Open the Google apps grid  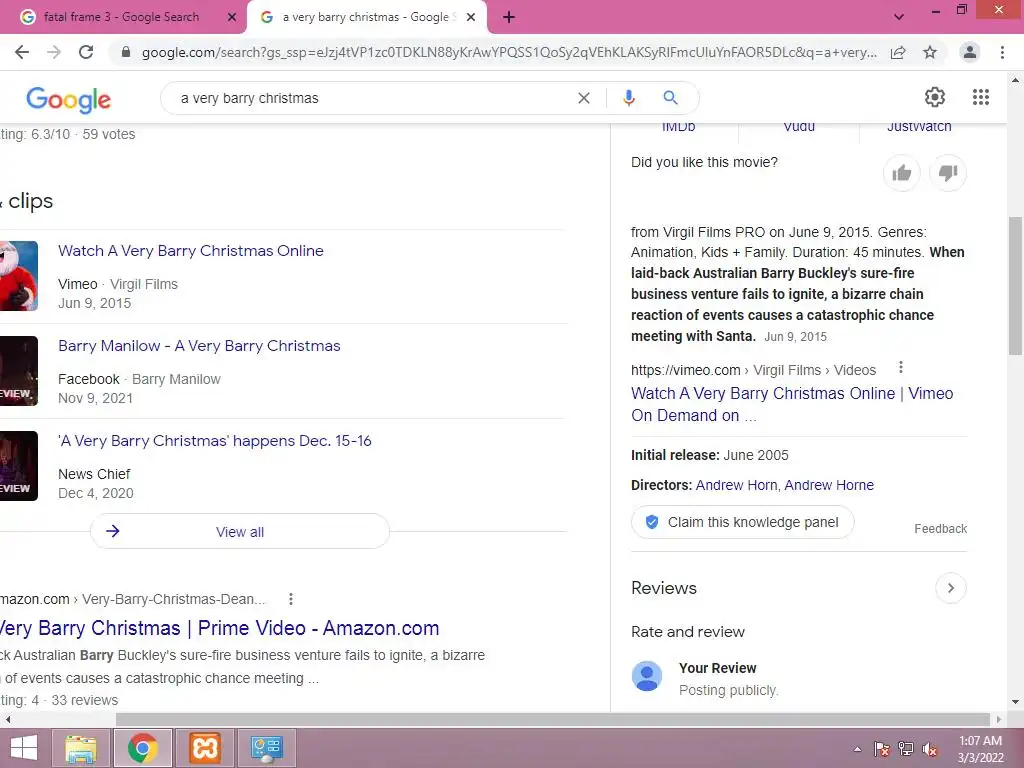coord(980,97)
